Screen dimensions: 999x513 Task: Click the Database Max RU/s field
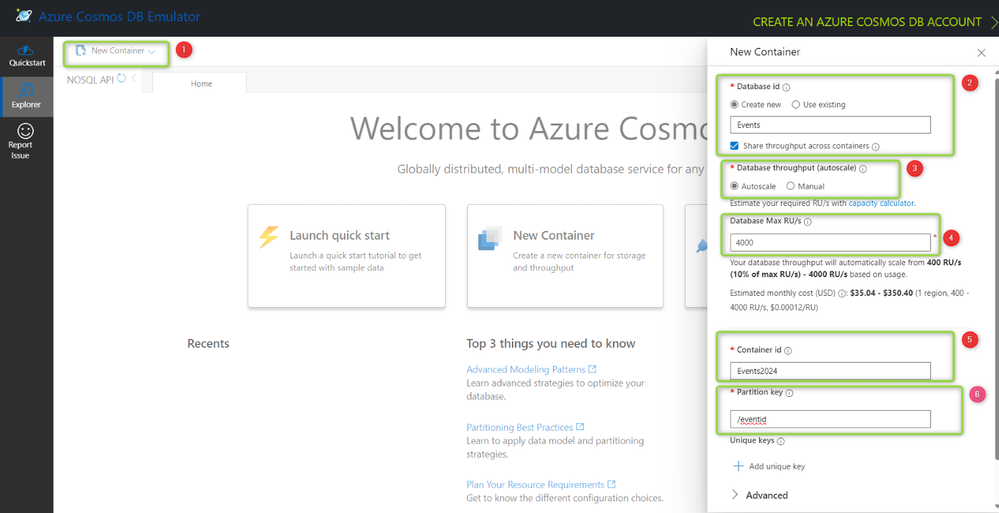click(830, 242)
